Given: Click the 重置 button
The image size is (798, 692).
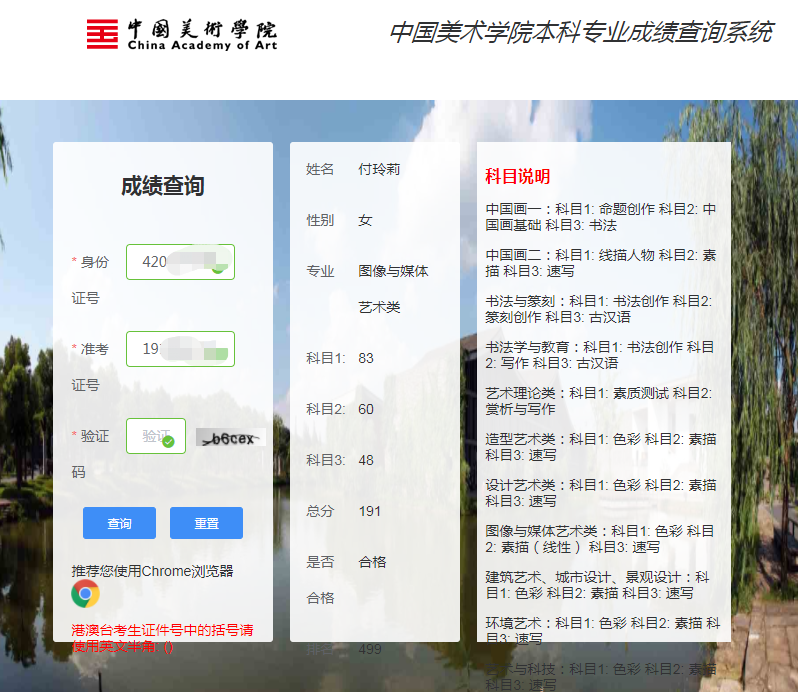Looking at the screenshot, I should tap(206, 523).
